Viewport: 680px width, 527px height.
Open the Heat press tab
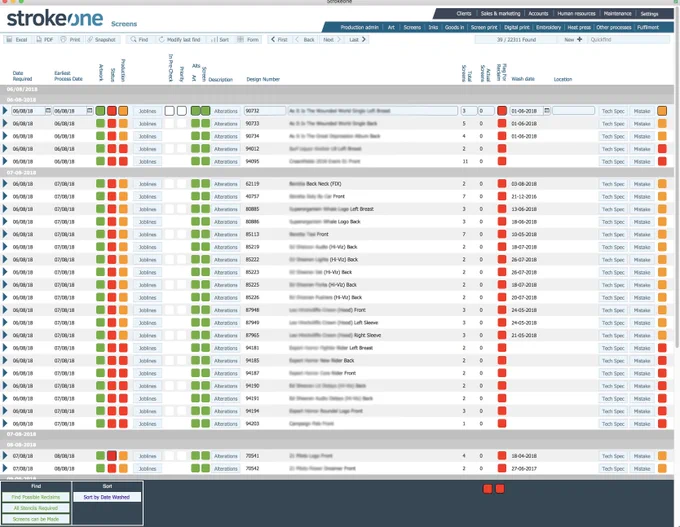tap(579, 27)
